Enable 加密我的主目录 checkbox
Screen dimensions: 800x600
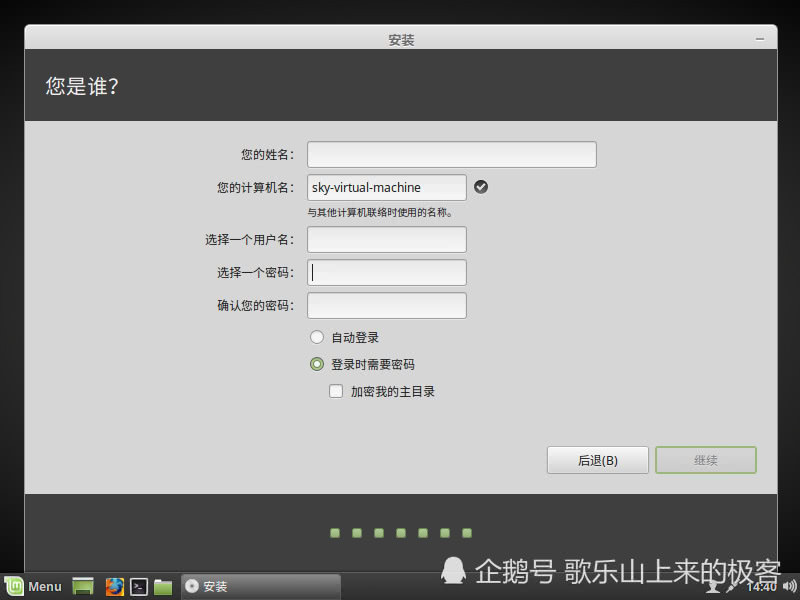336,391
